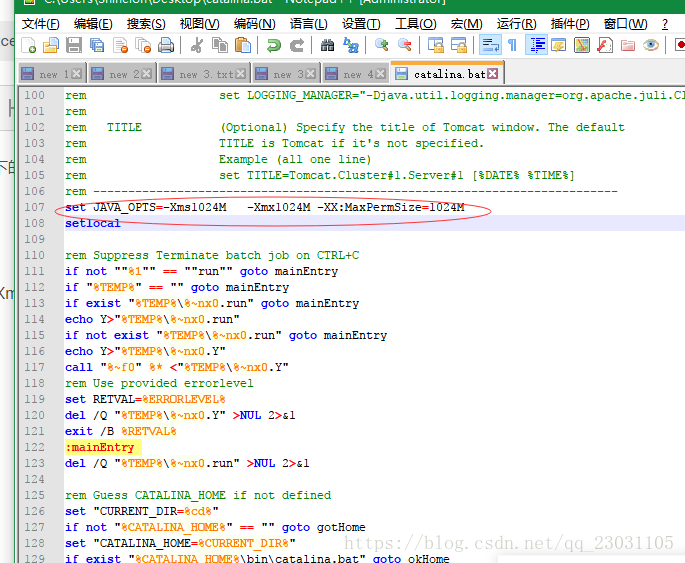
Task: Switch to the new 4 tab
Action: tap(355, 74)
